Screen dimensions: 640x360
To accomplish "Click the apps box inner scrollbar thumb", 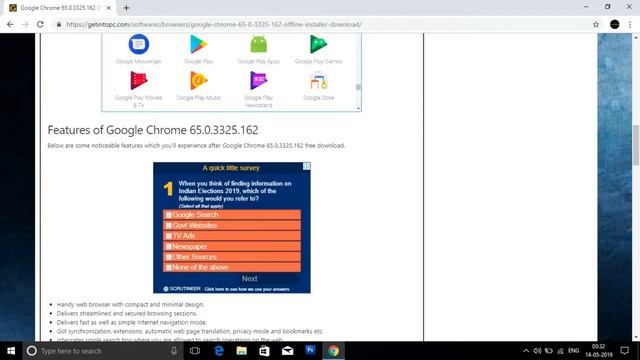I will pos(358,87).
